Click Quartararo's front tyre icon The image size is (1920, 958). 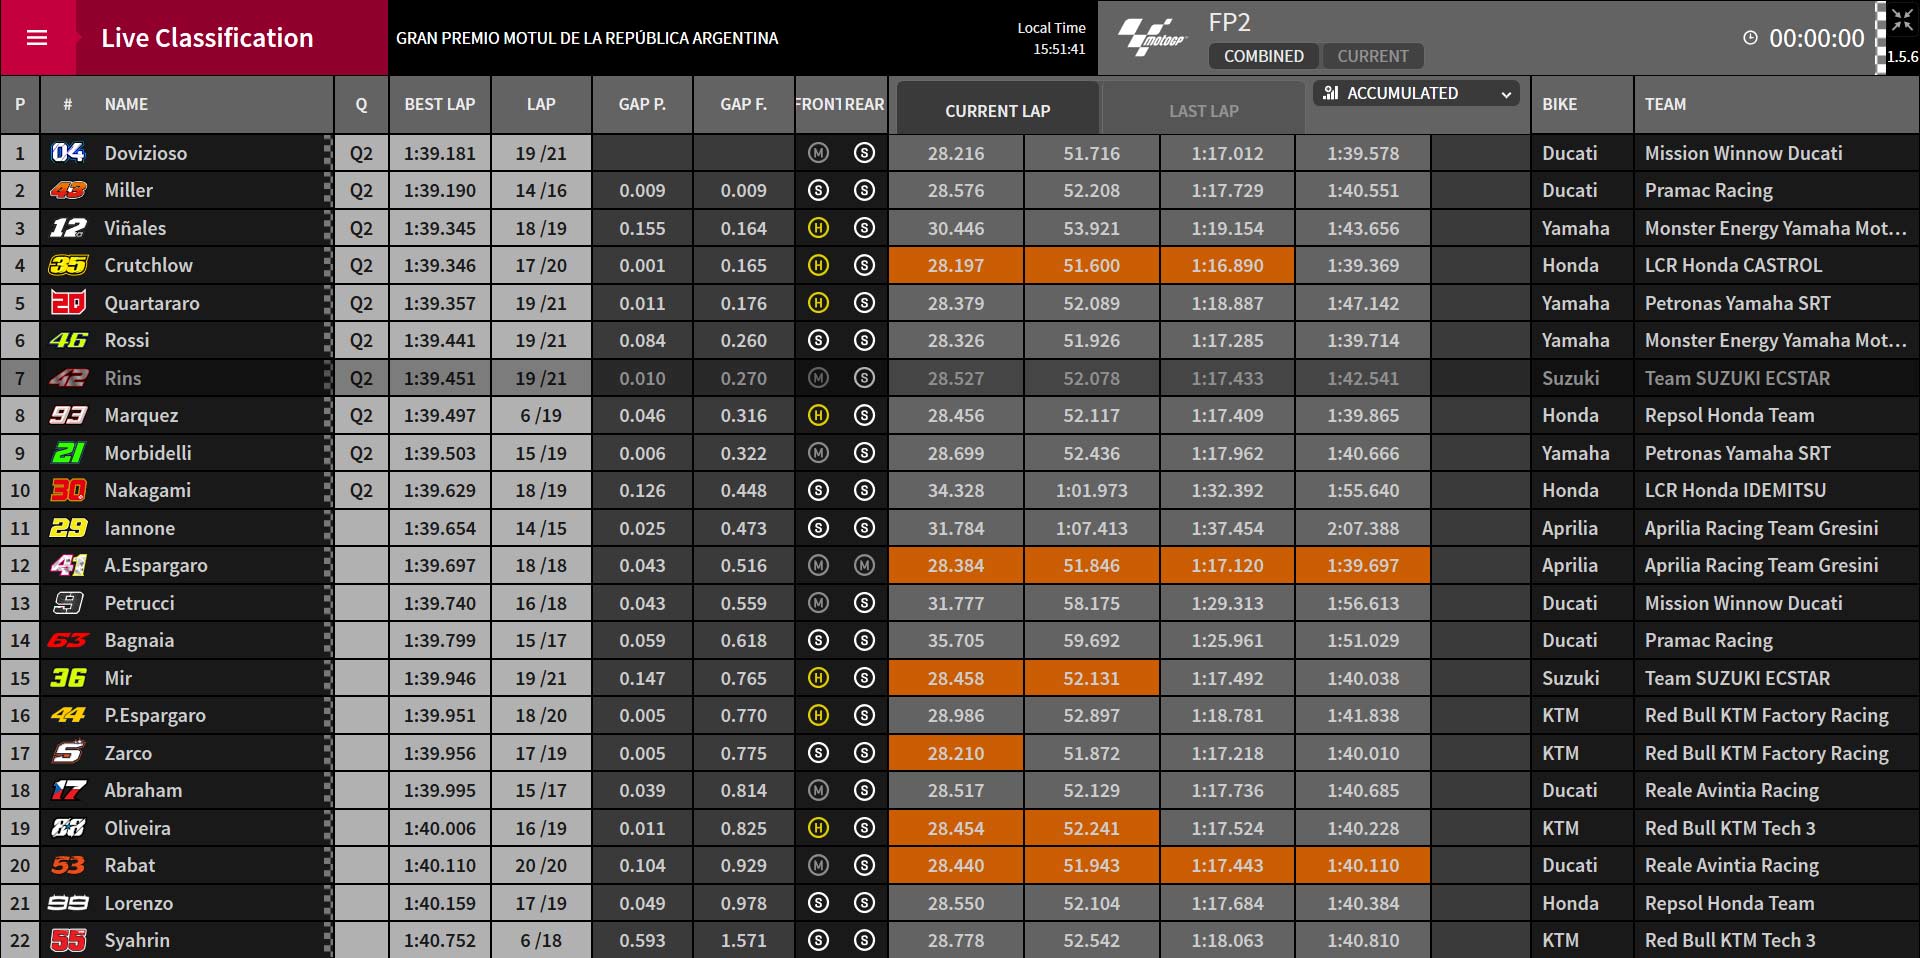click(x=818, y=303)
